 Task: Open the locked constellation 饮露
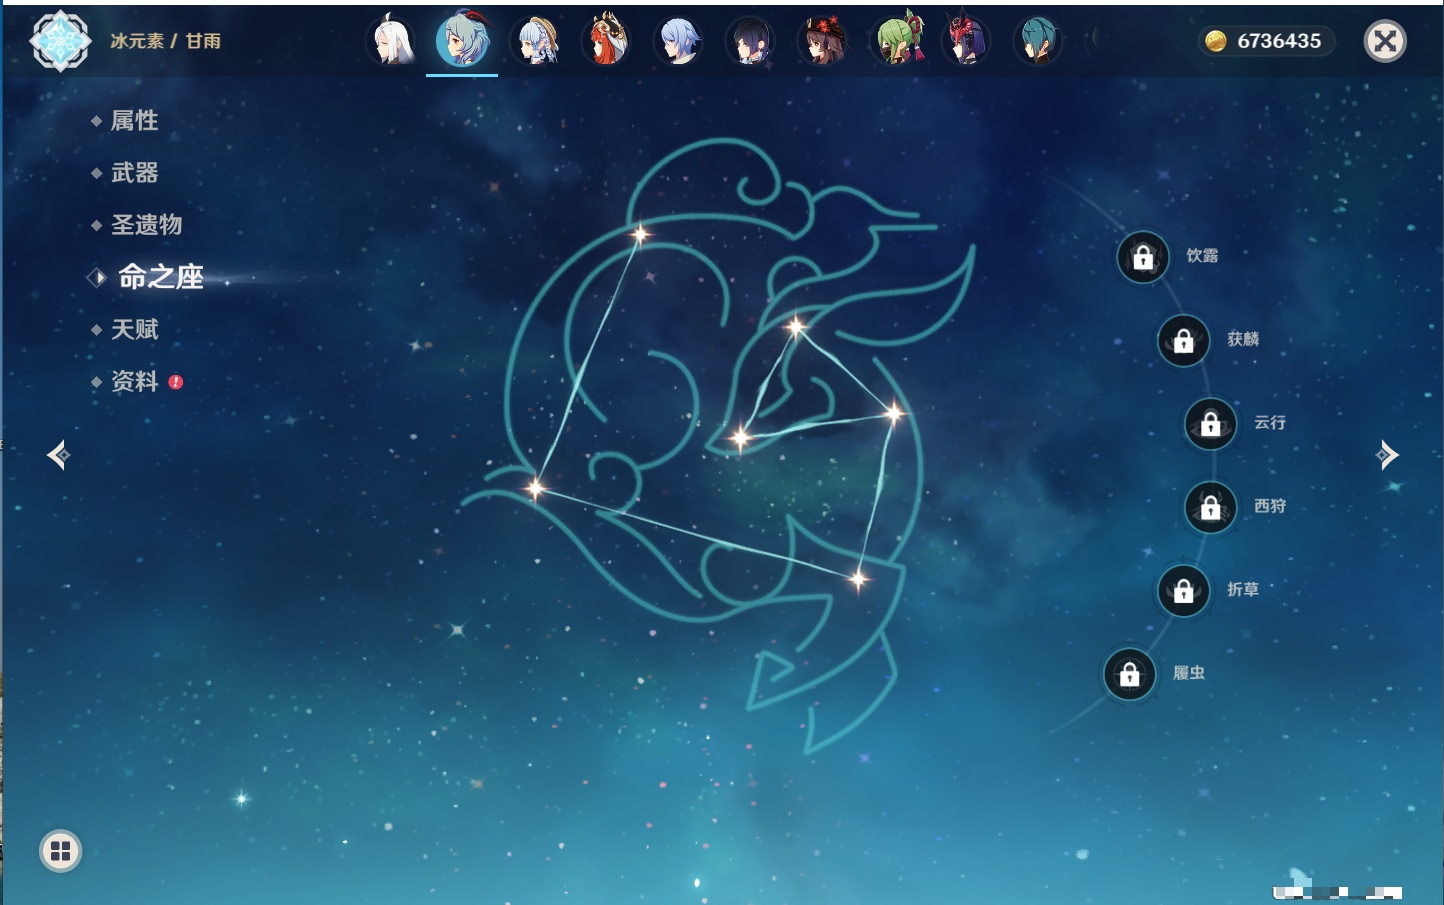1143,257
